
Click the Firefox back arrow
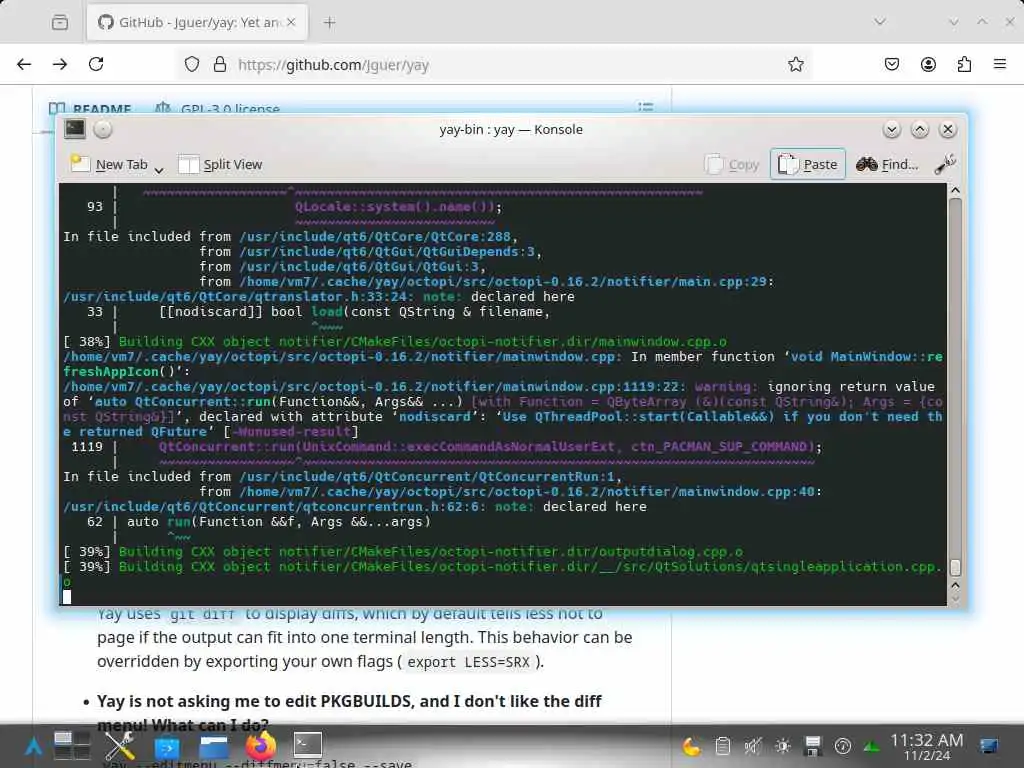[x=24, y=64]
